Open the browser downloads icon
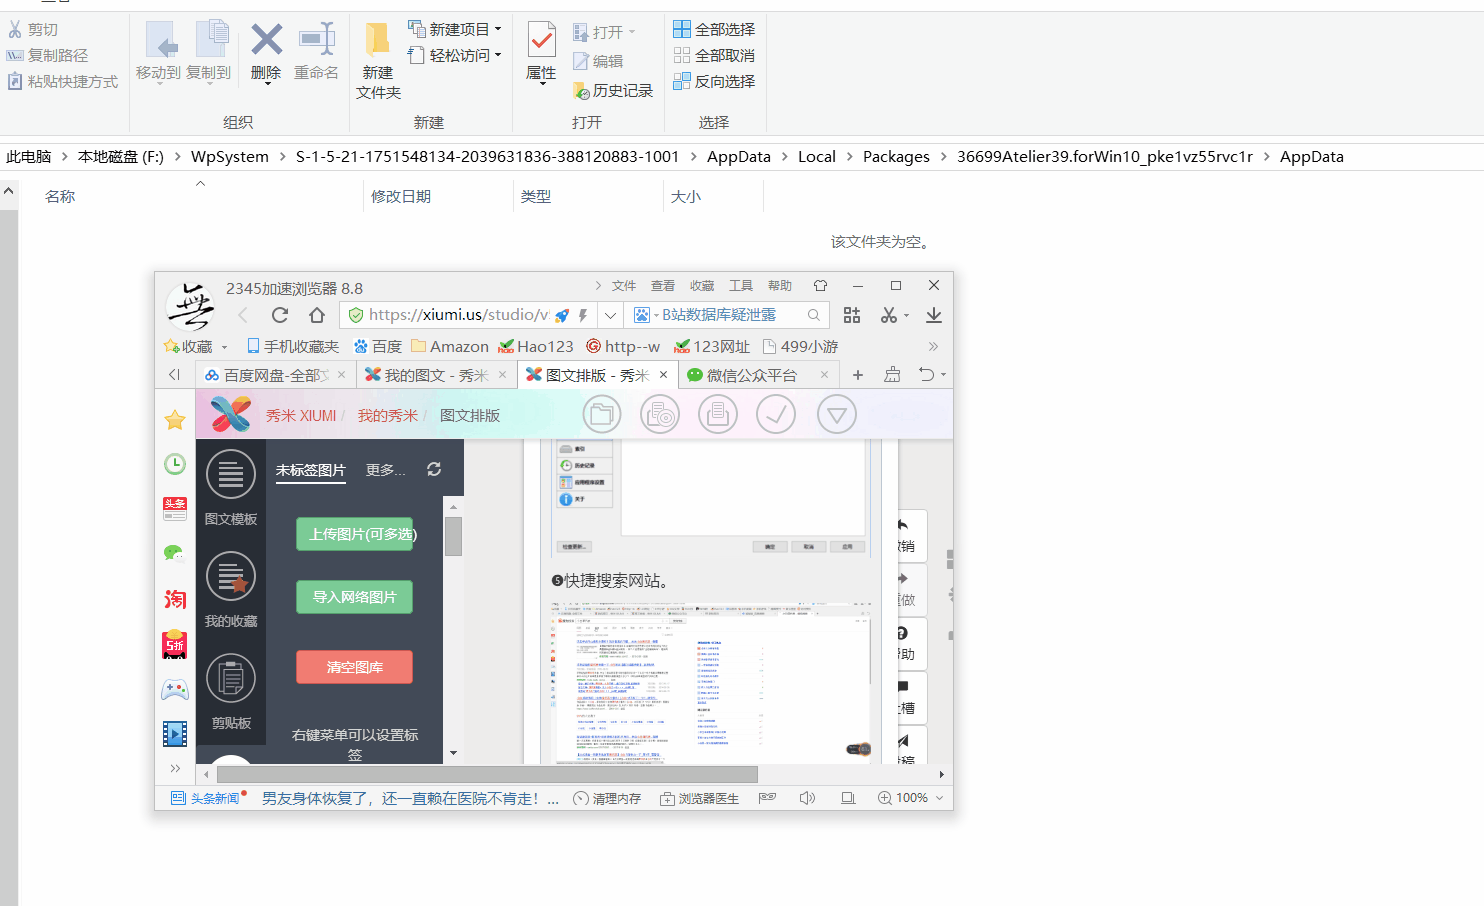The image size is (1484, 906). point(934,315)
